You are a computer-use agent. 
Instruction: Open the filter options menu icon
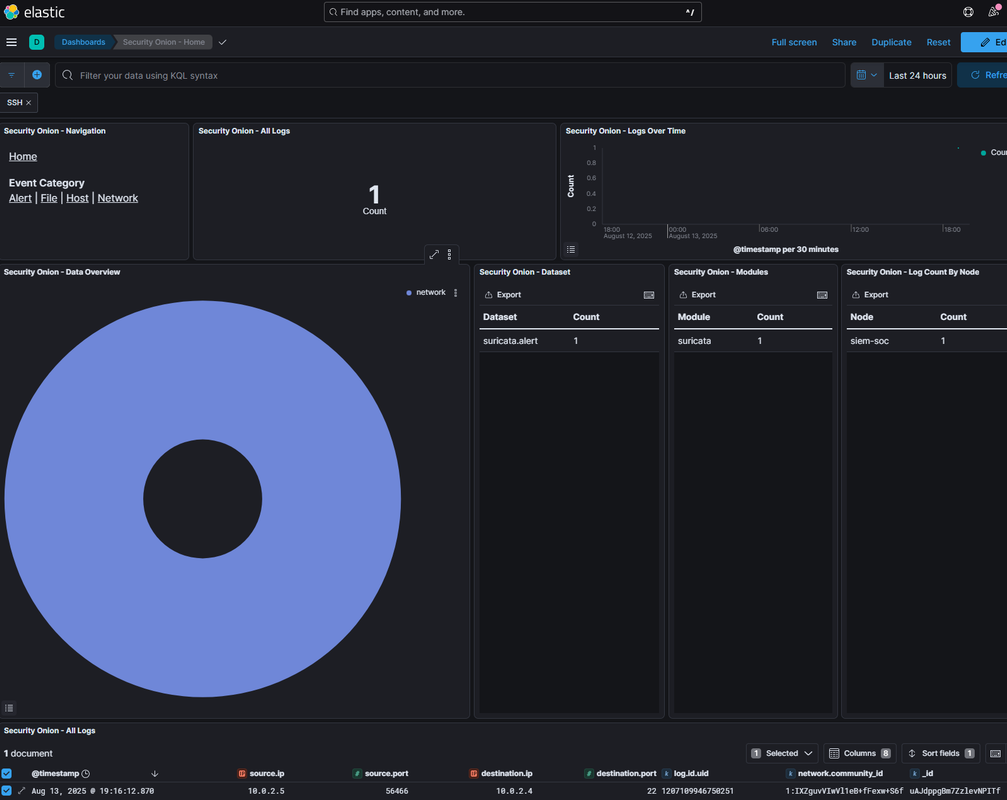pyautogui.click(x=12, y=75)
